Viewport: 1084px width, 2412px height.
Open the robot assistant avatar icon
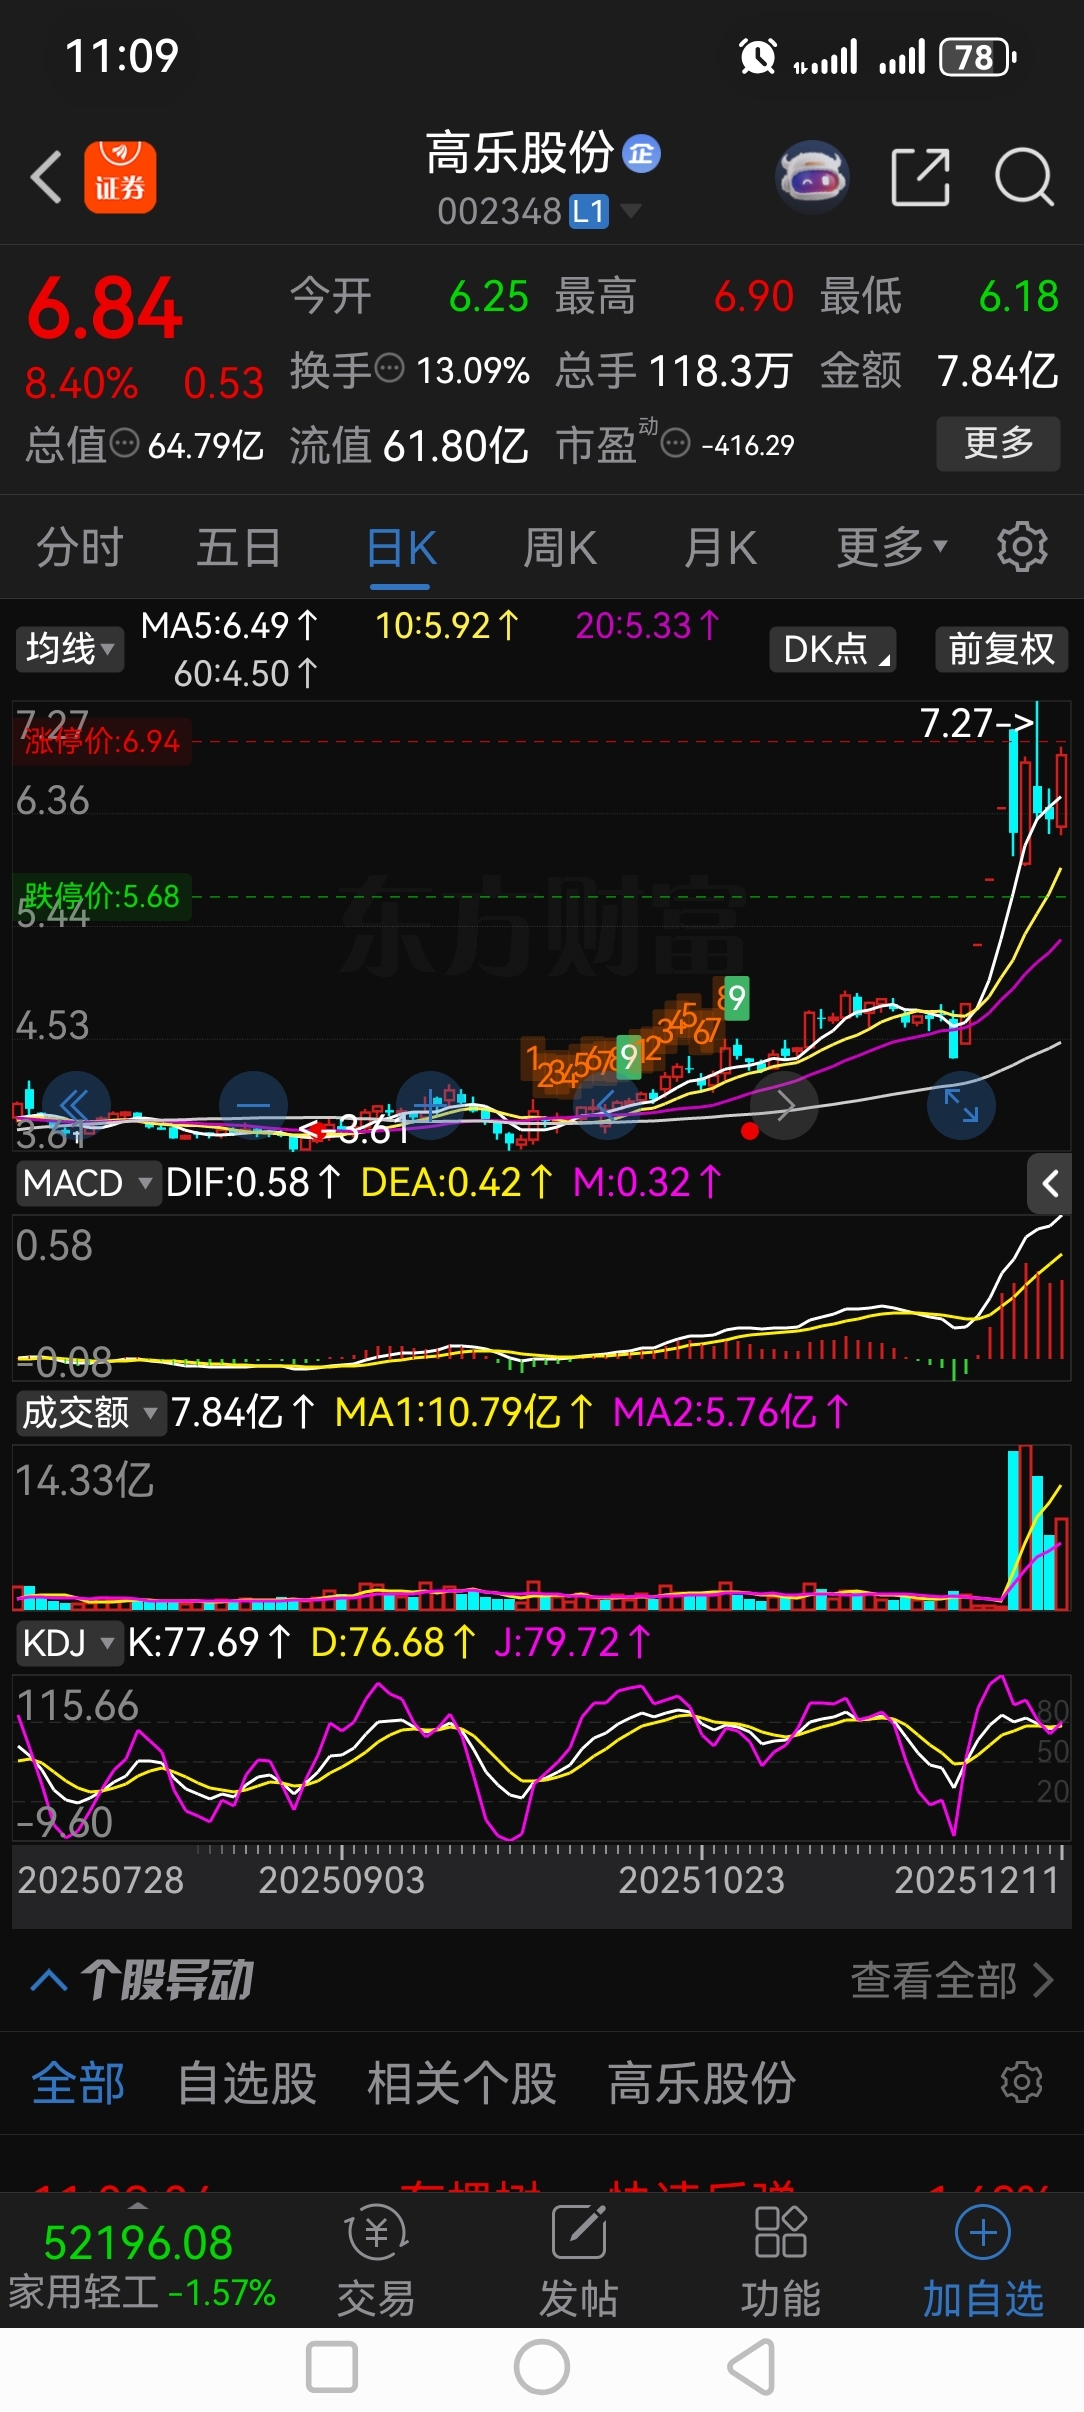(812, 177)
